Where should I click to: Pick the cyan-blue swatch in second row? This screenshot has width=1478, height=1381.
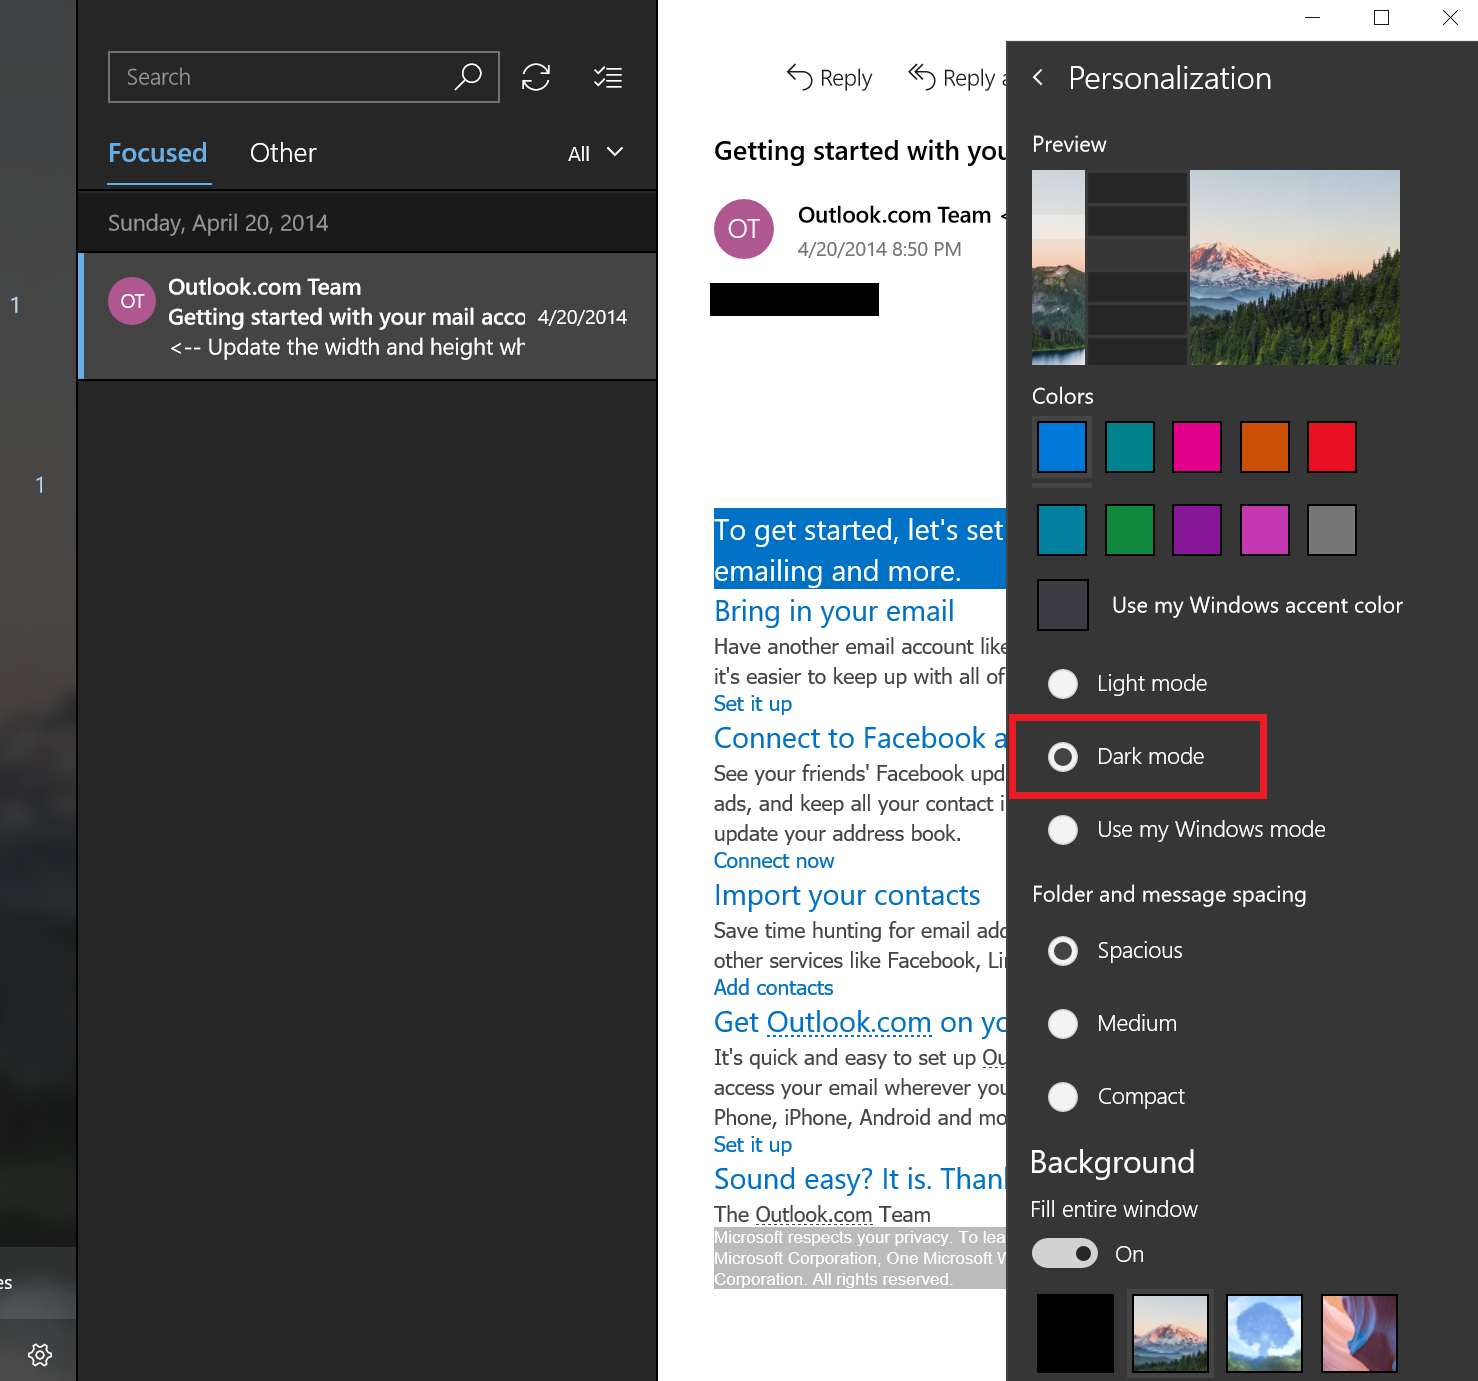[x=1062, y=530]
